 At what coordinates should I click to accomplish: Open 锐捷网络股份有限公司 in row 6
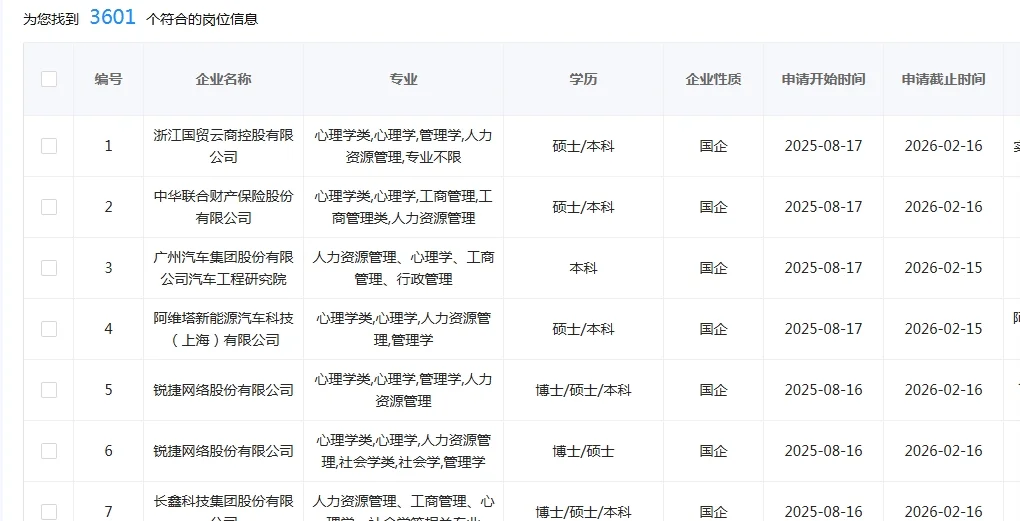[x=223, y=451]
